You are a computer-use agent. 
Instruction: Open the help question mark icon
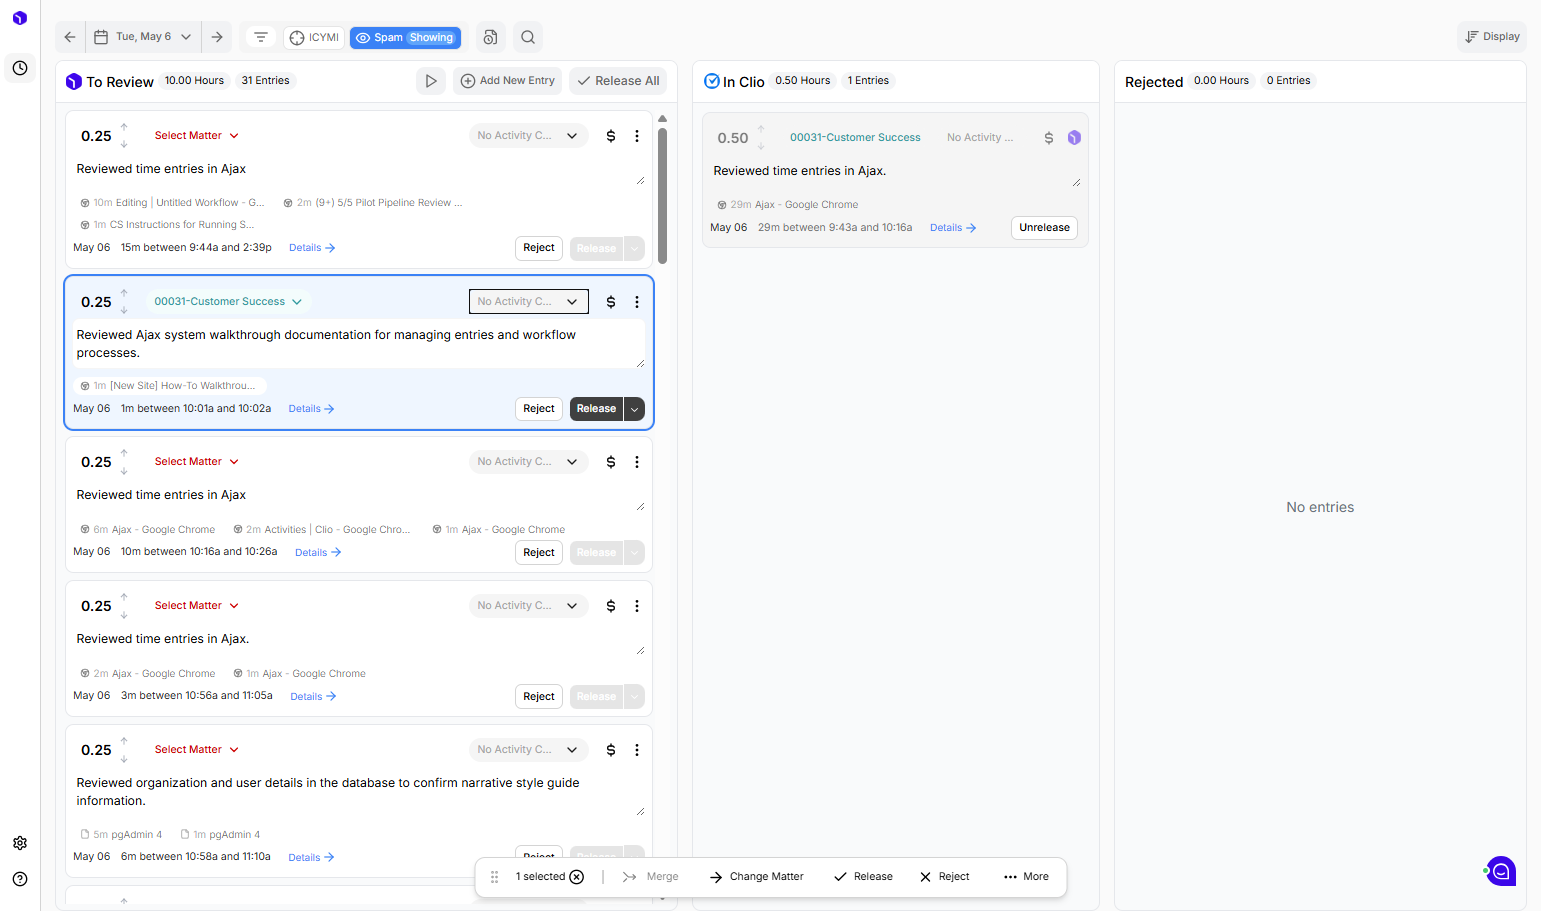pyautogui.click(x=20, y=879)
